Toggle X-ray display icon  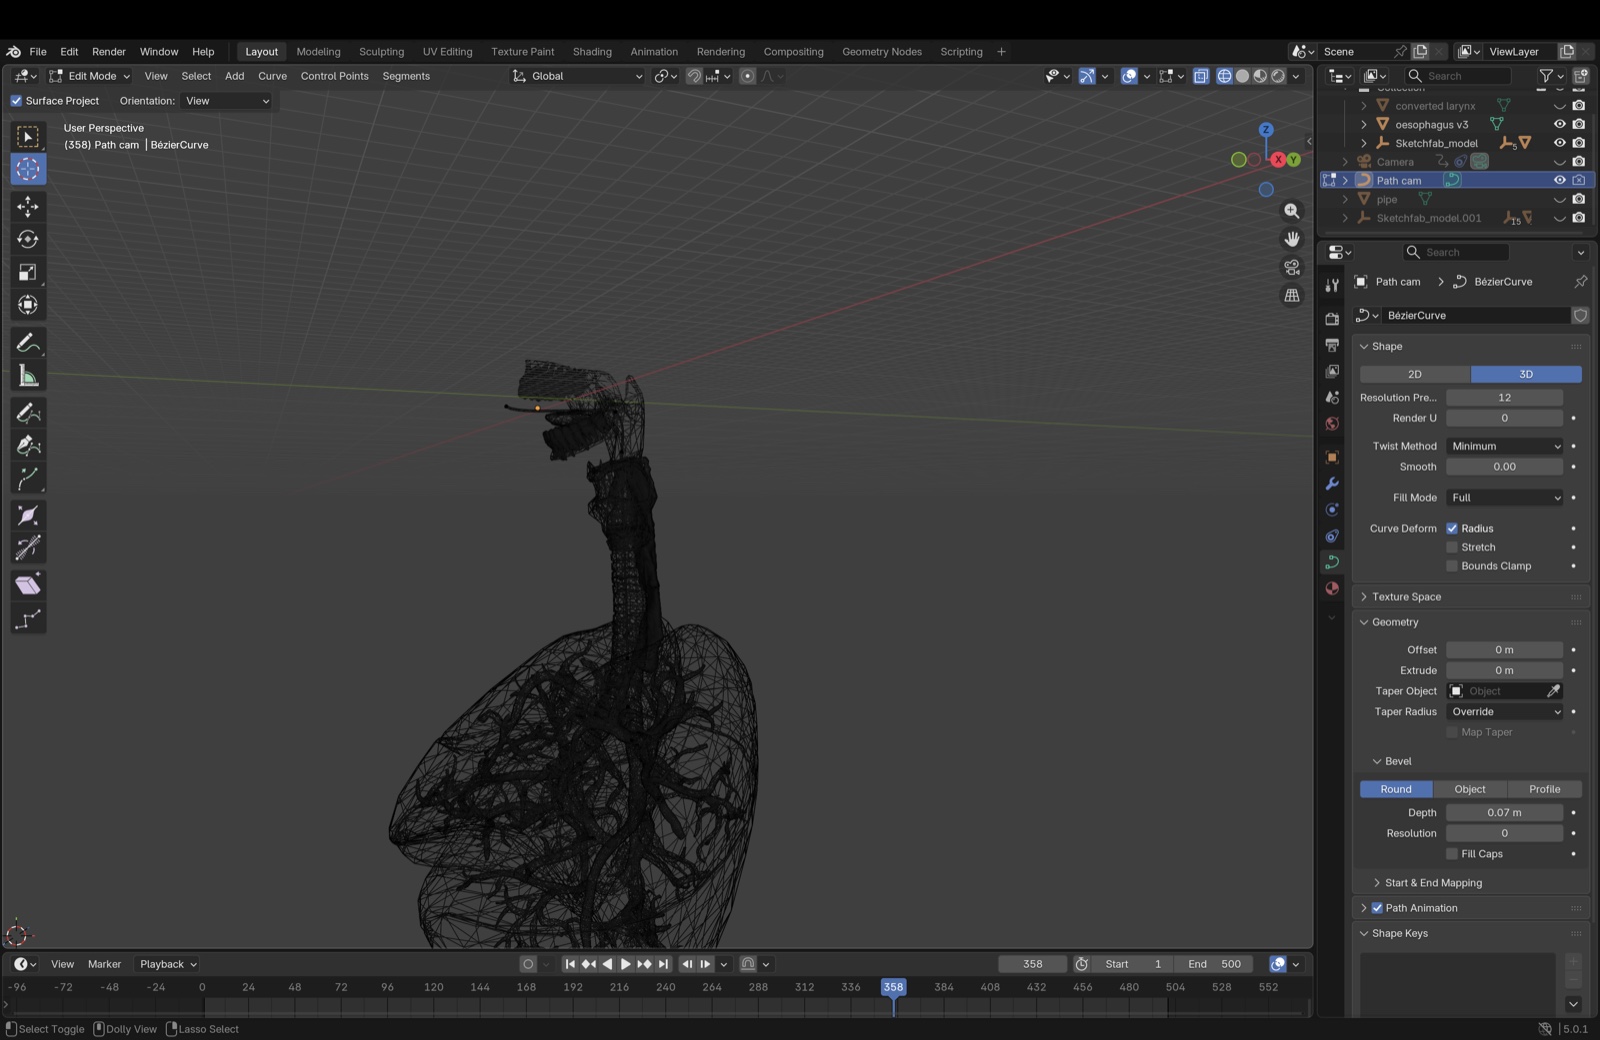(1201, 76)
